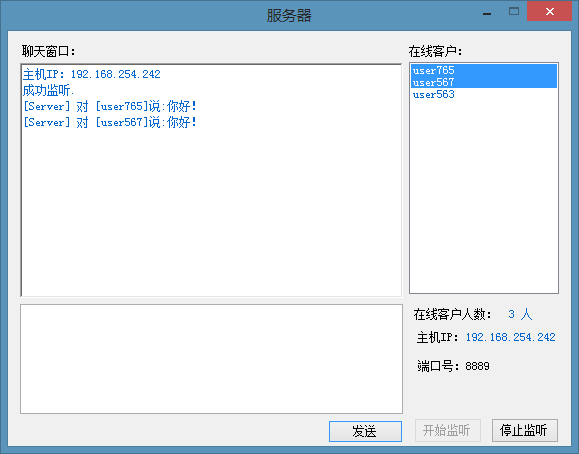This screenshot has height=454, width=579.
Task: Click the 停止监听 stop listening button
Action: [524, 430]
